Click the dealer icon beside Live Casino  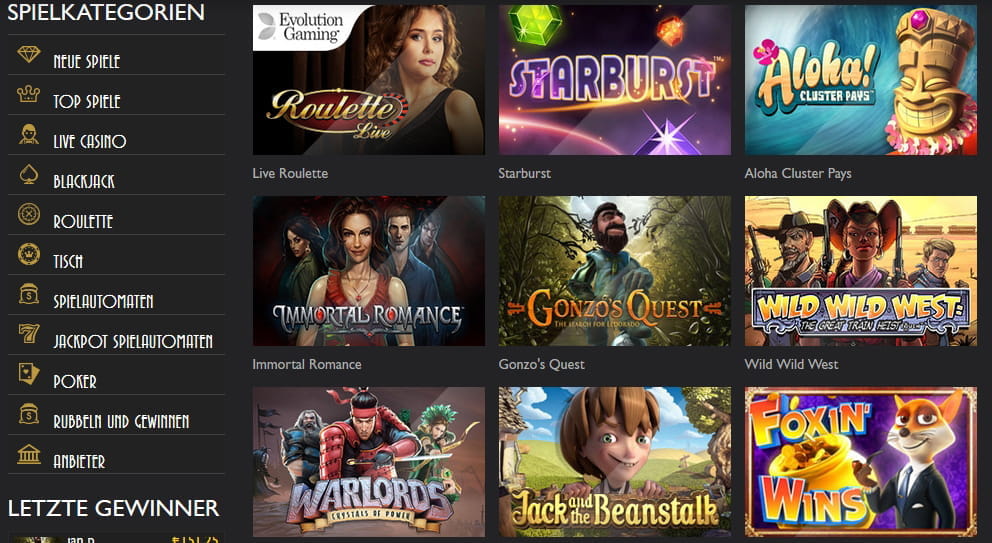(x=28, y=135)
